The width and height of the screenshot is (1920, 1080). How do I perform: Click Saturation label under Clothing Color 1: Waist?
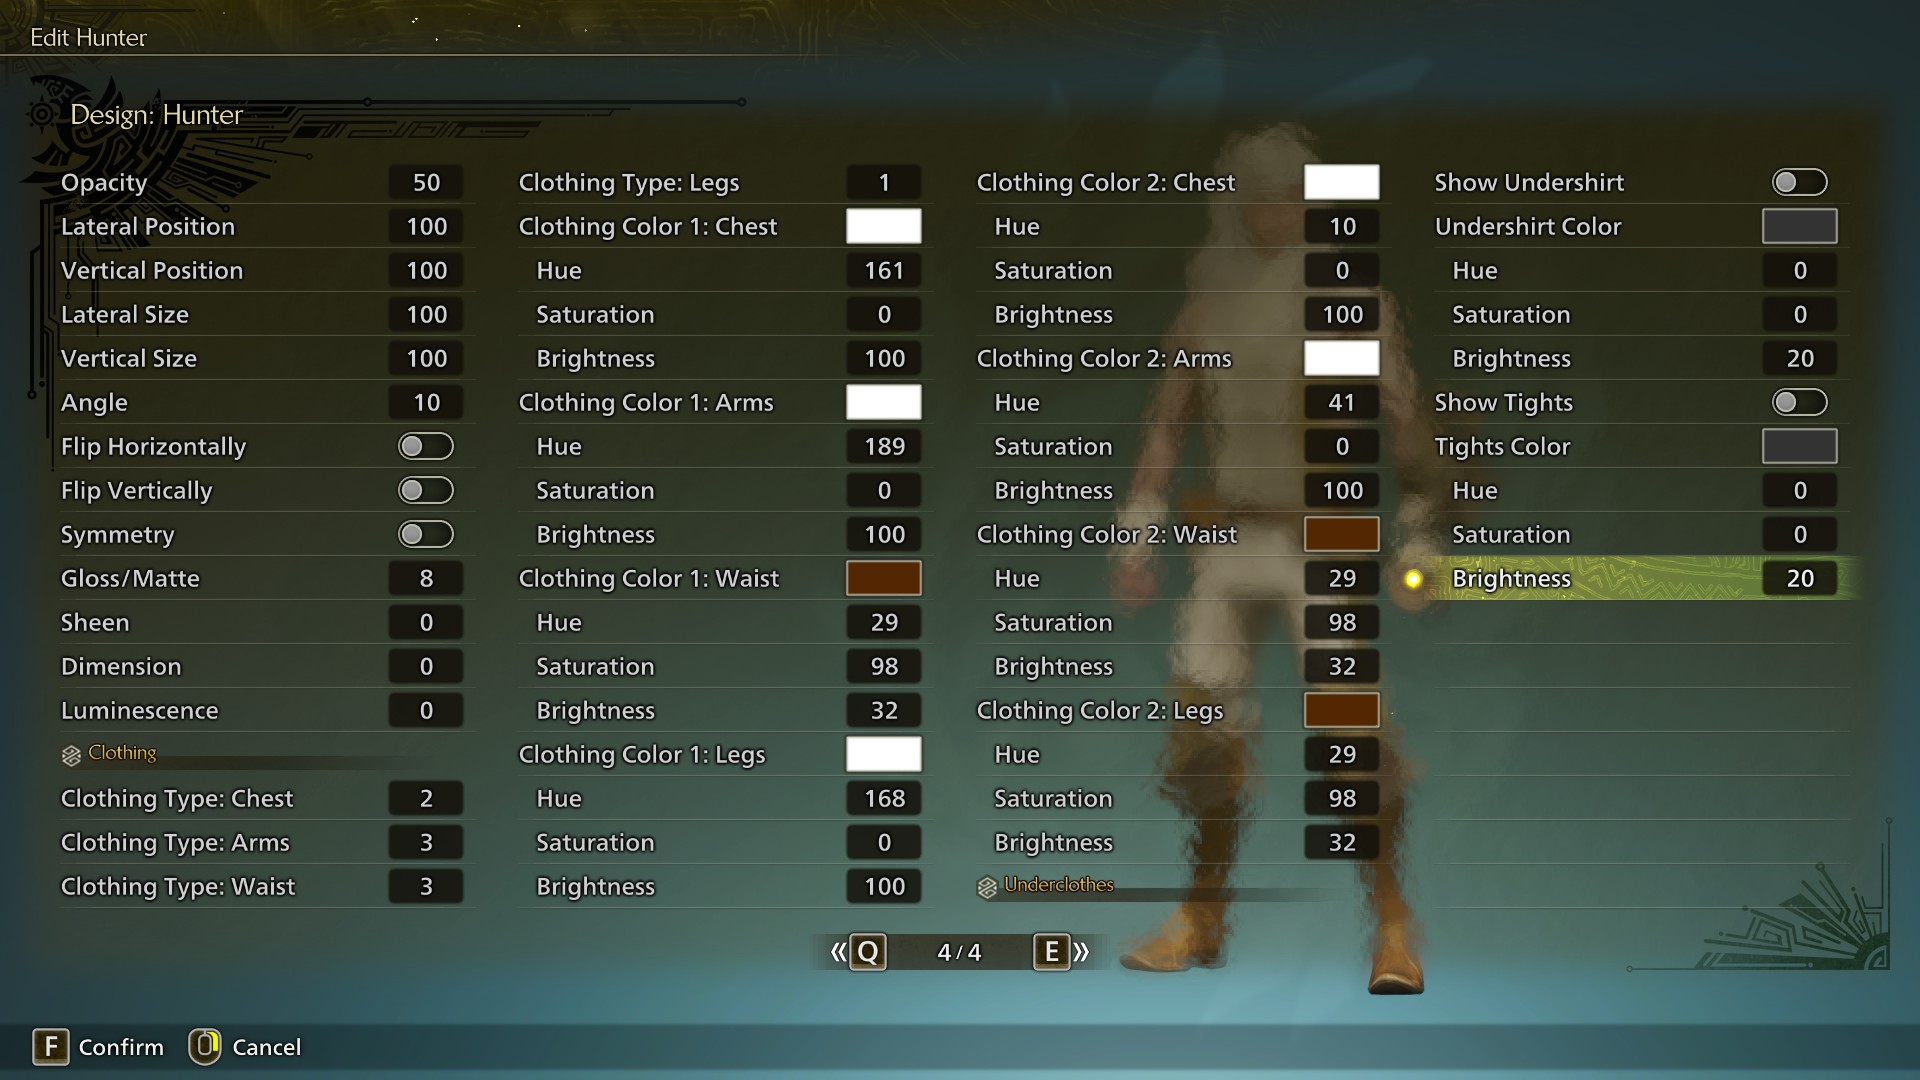coord(595,666)
